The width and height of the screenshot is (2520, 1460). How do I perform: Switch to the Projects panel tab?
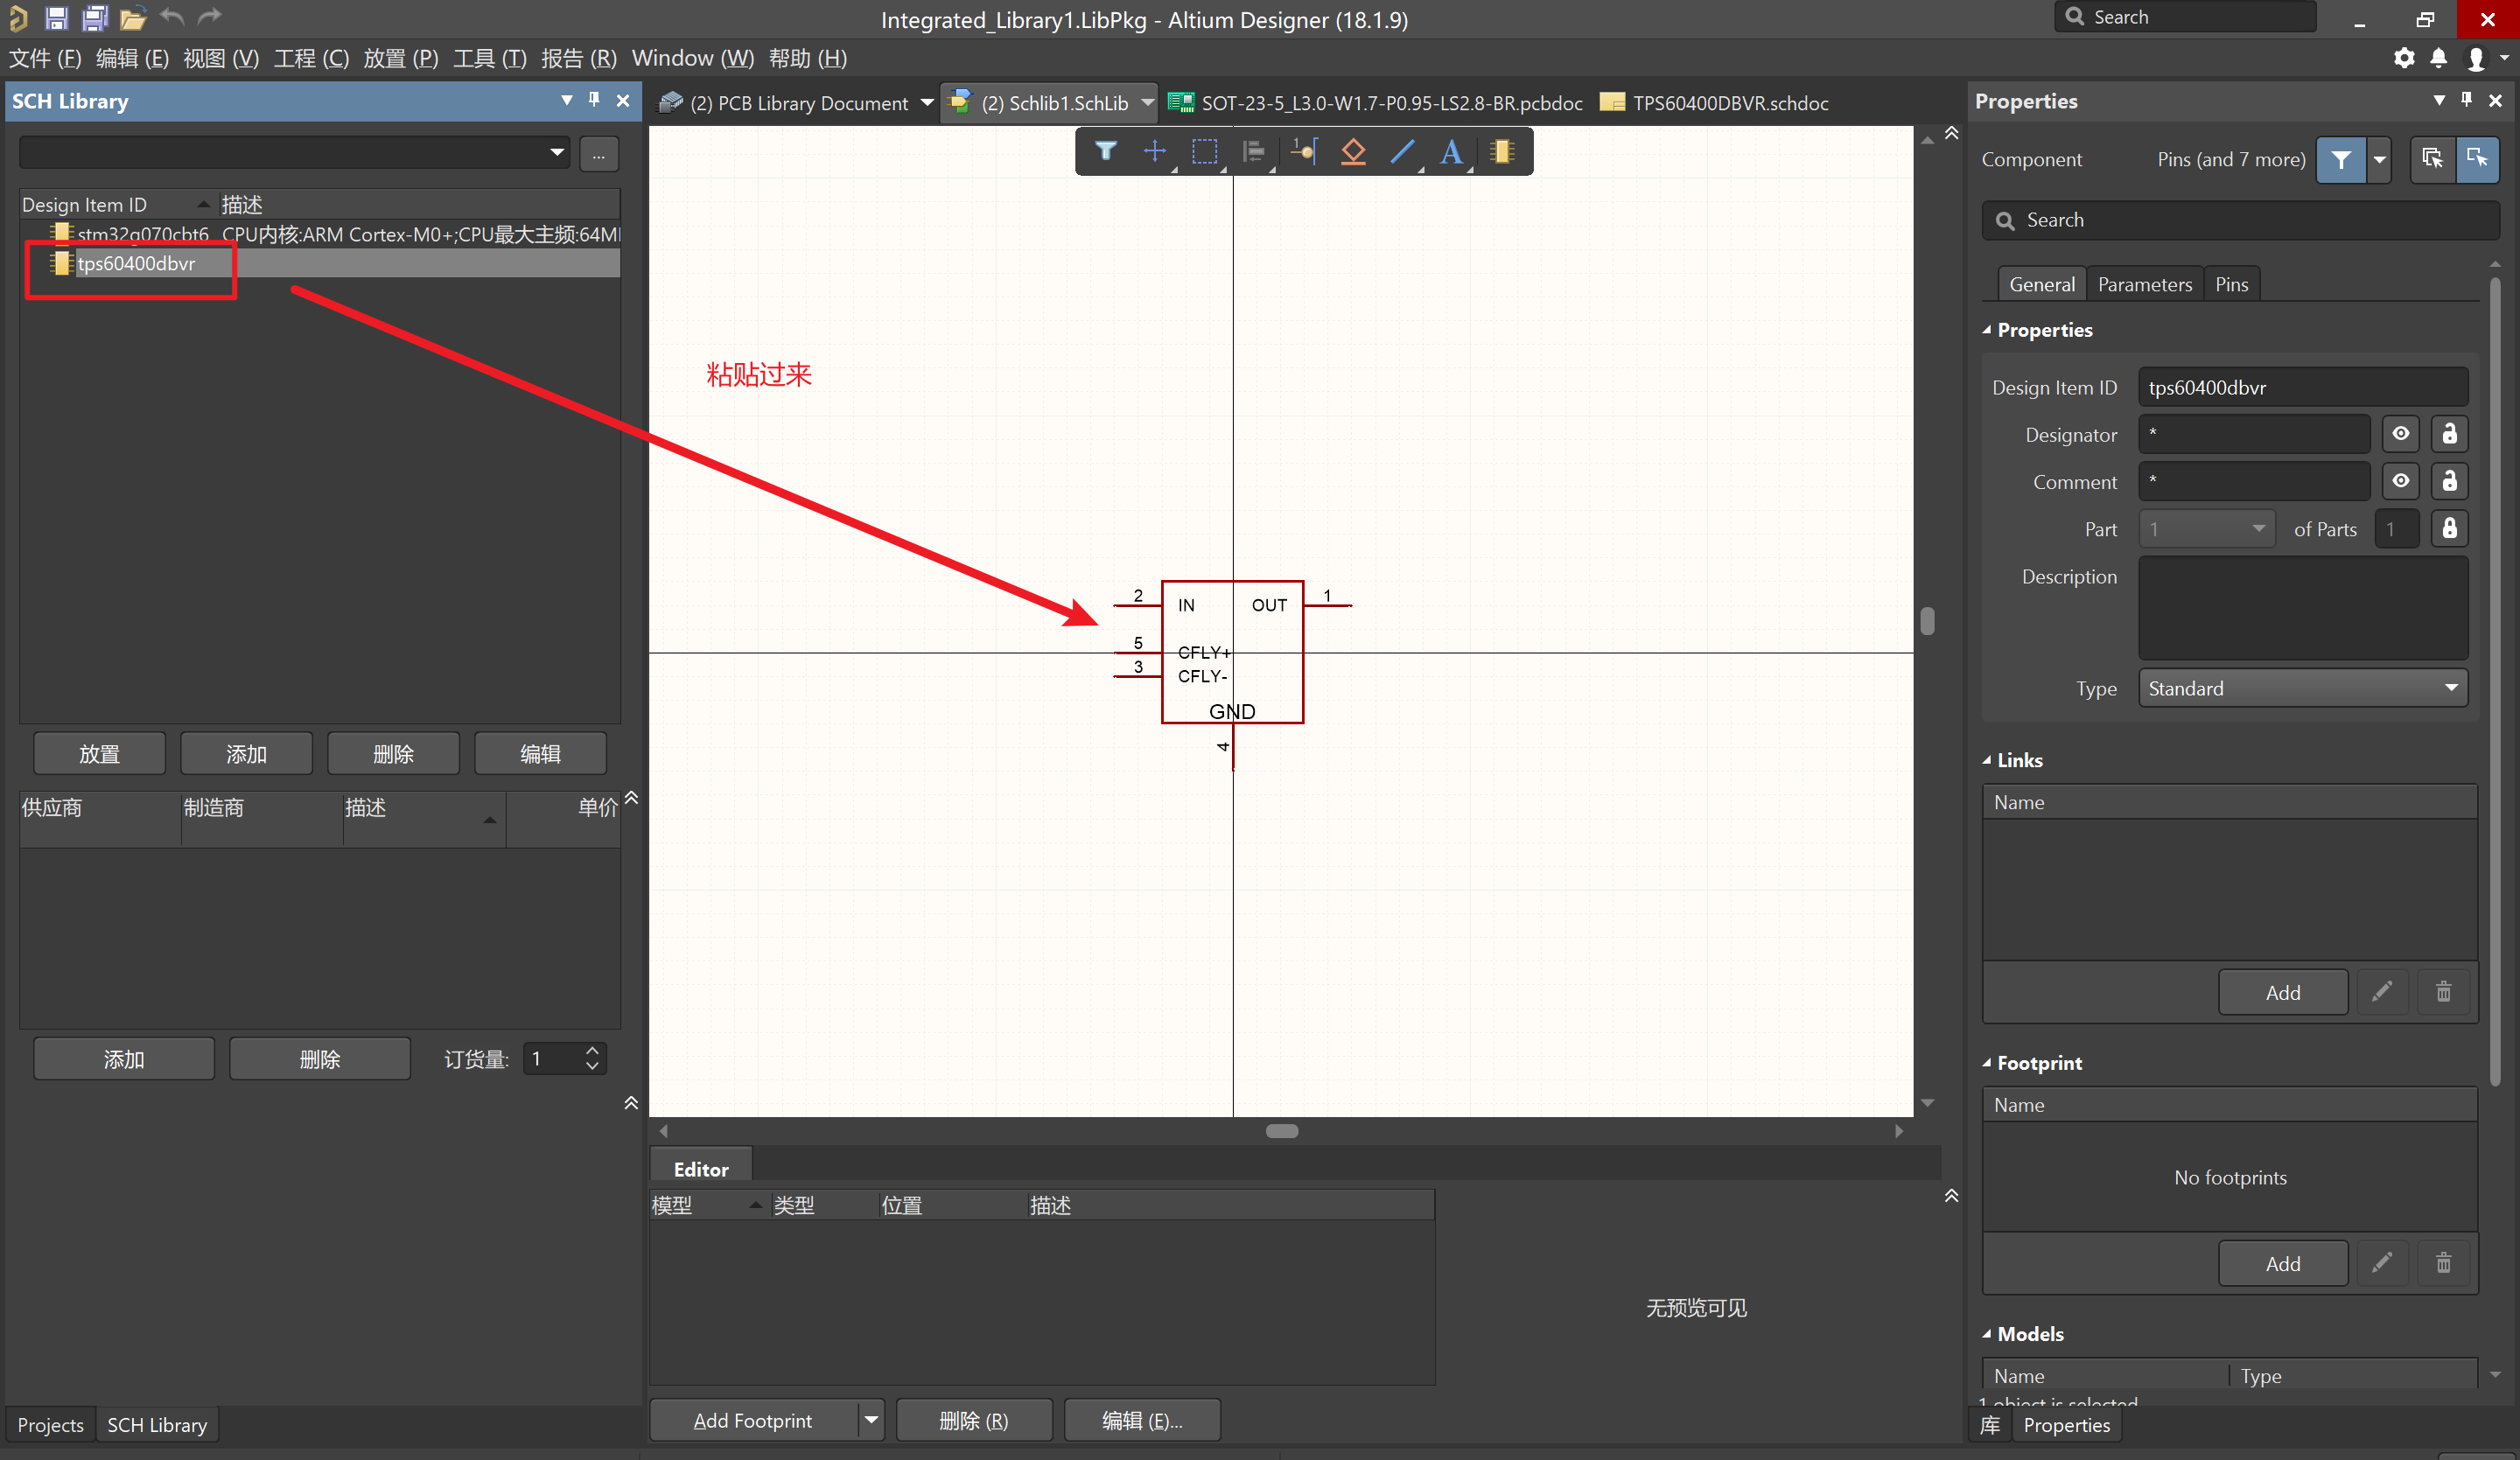[x=50, y=1424]
